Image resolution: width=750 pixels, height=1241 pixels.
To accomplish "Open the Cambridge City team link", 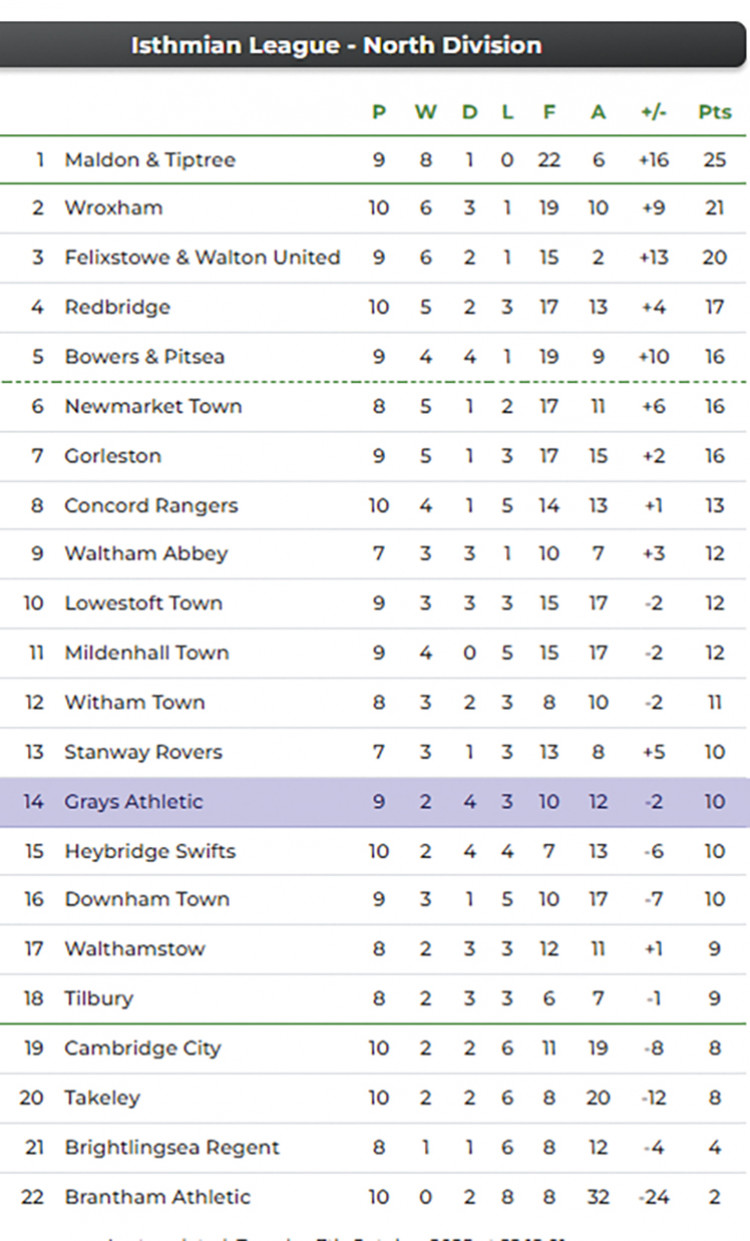I will [143, 1048].
